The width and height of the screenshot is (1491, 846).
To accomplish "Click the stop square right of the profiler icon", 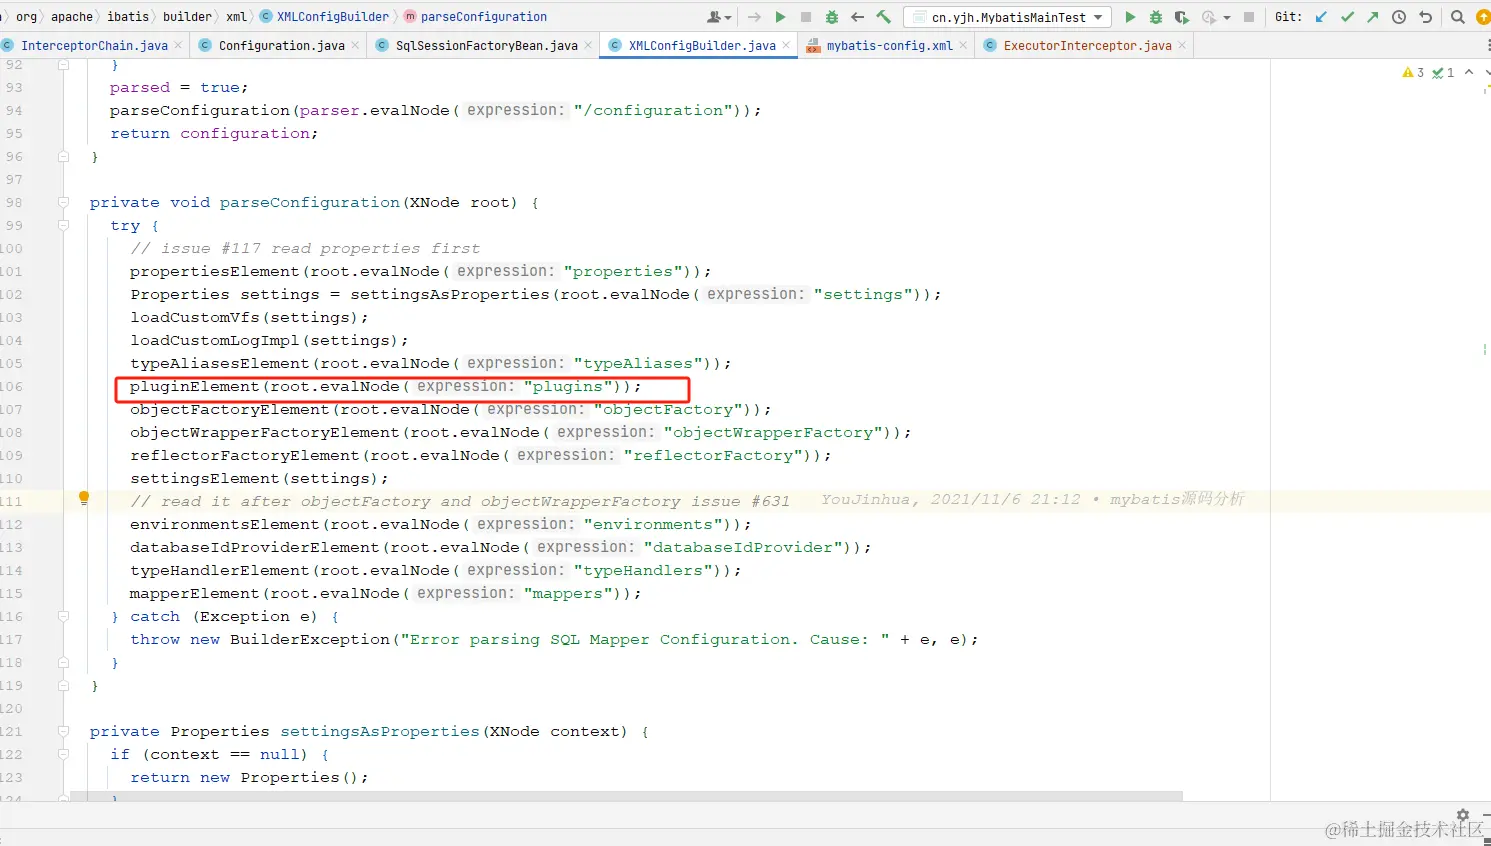I will click(x=1249, y=17).
